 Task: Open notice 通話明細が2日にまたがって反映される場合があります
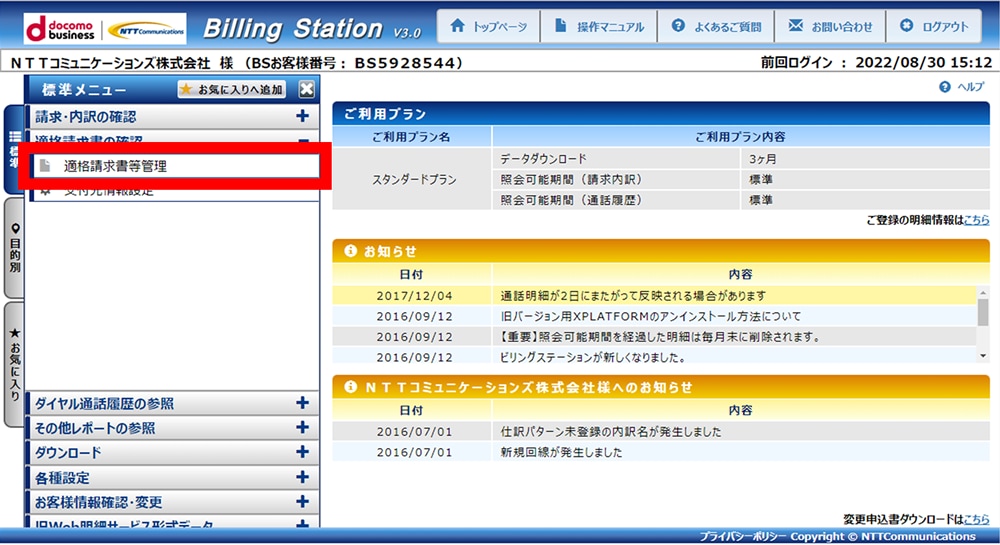pos(633,296)
